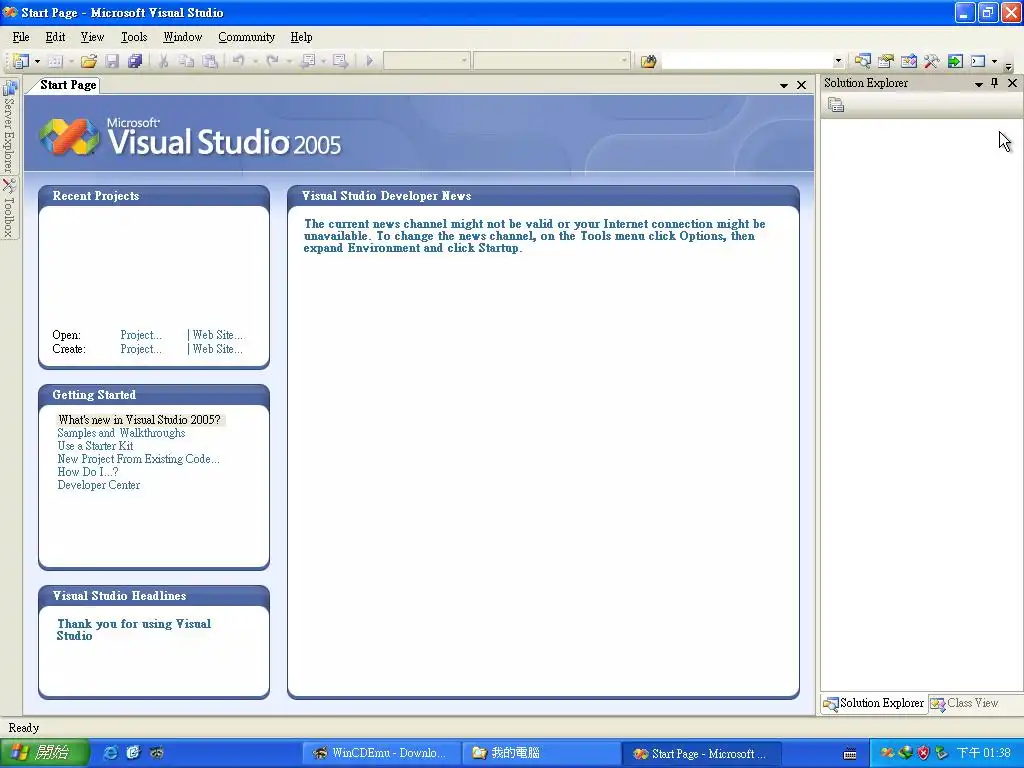Click into the Find text box
This screenshot has height=768, width=1024.
[747, 61]
